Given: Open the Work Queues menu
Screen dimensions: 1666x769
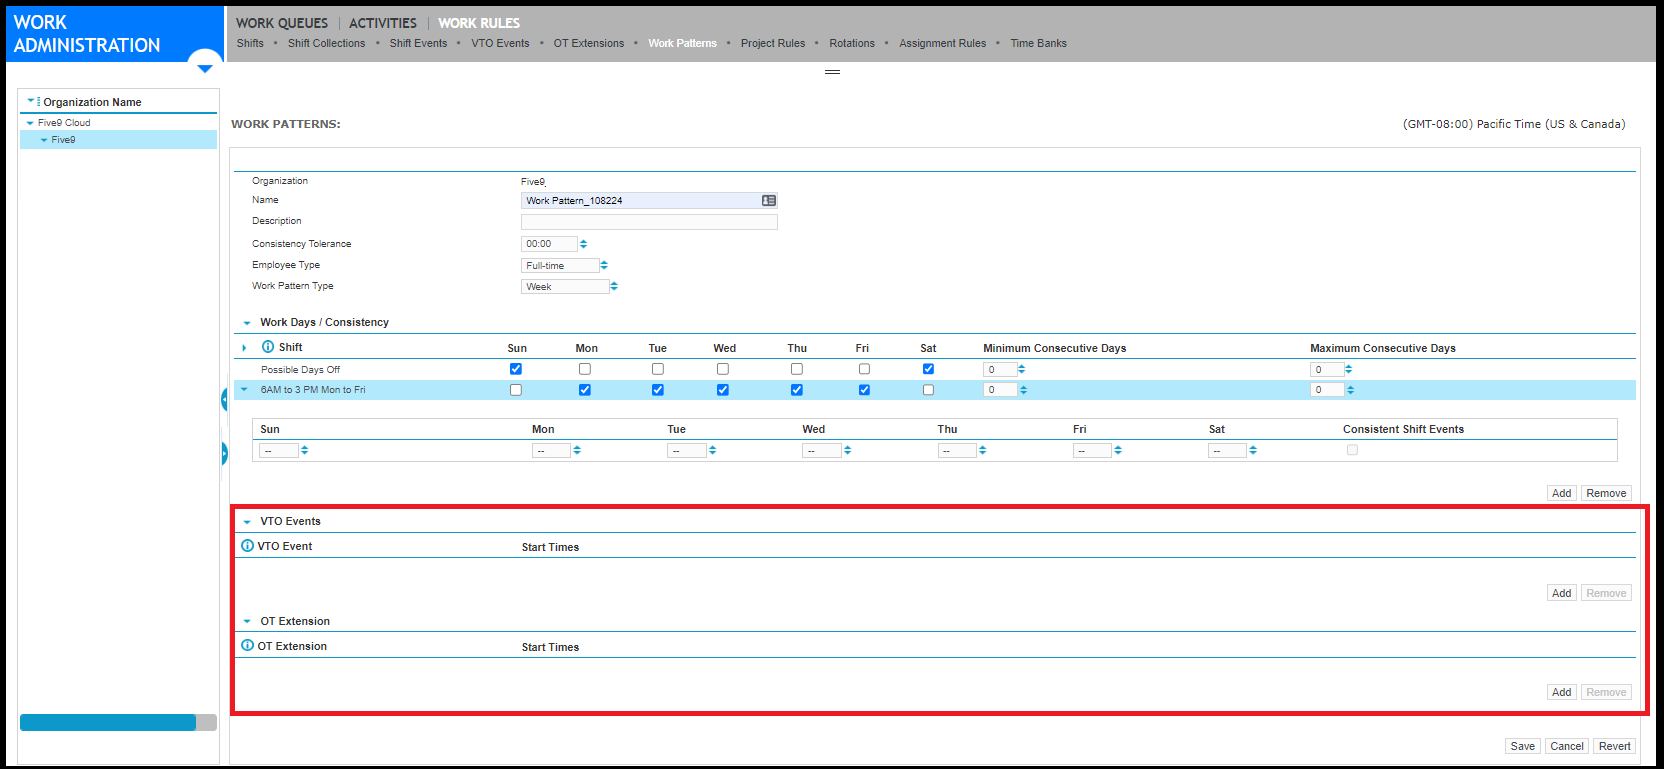Looking at the screenshot, I should click(282, 23).
